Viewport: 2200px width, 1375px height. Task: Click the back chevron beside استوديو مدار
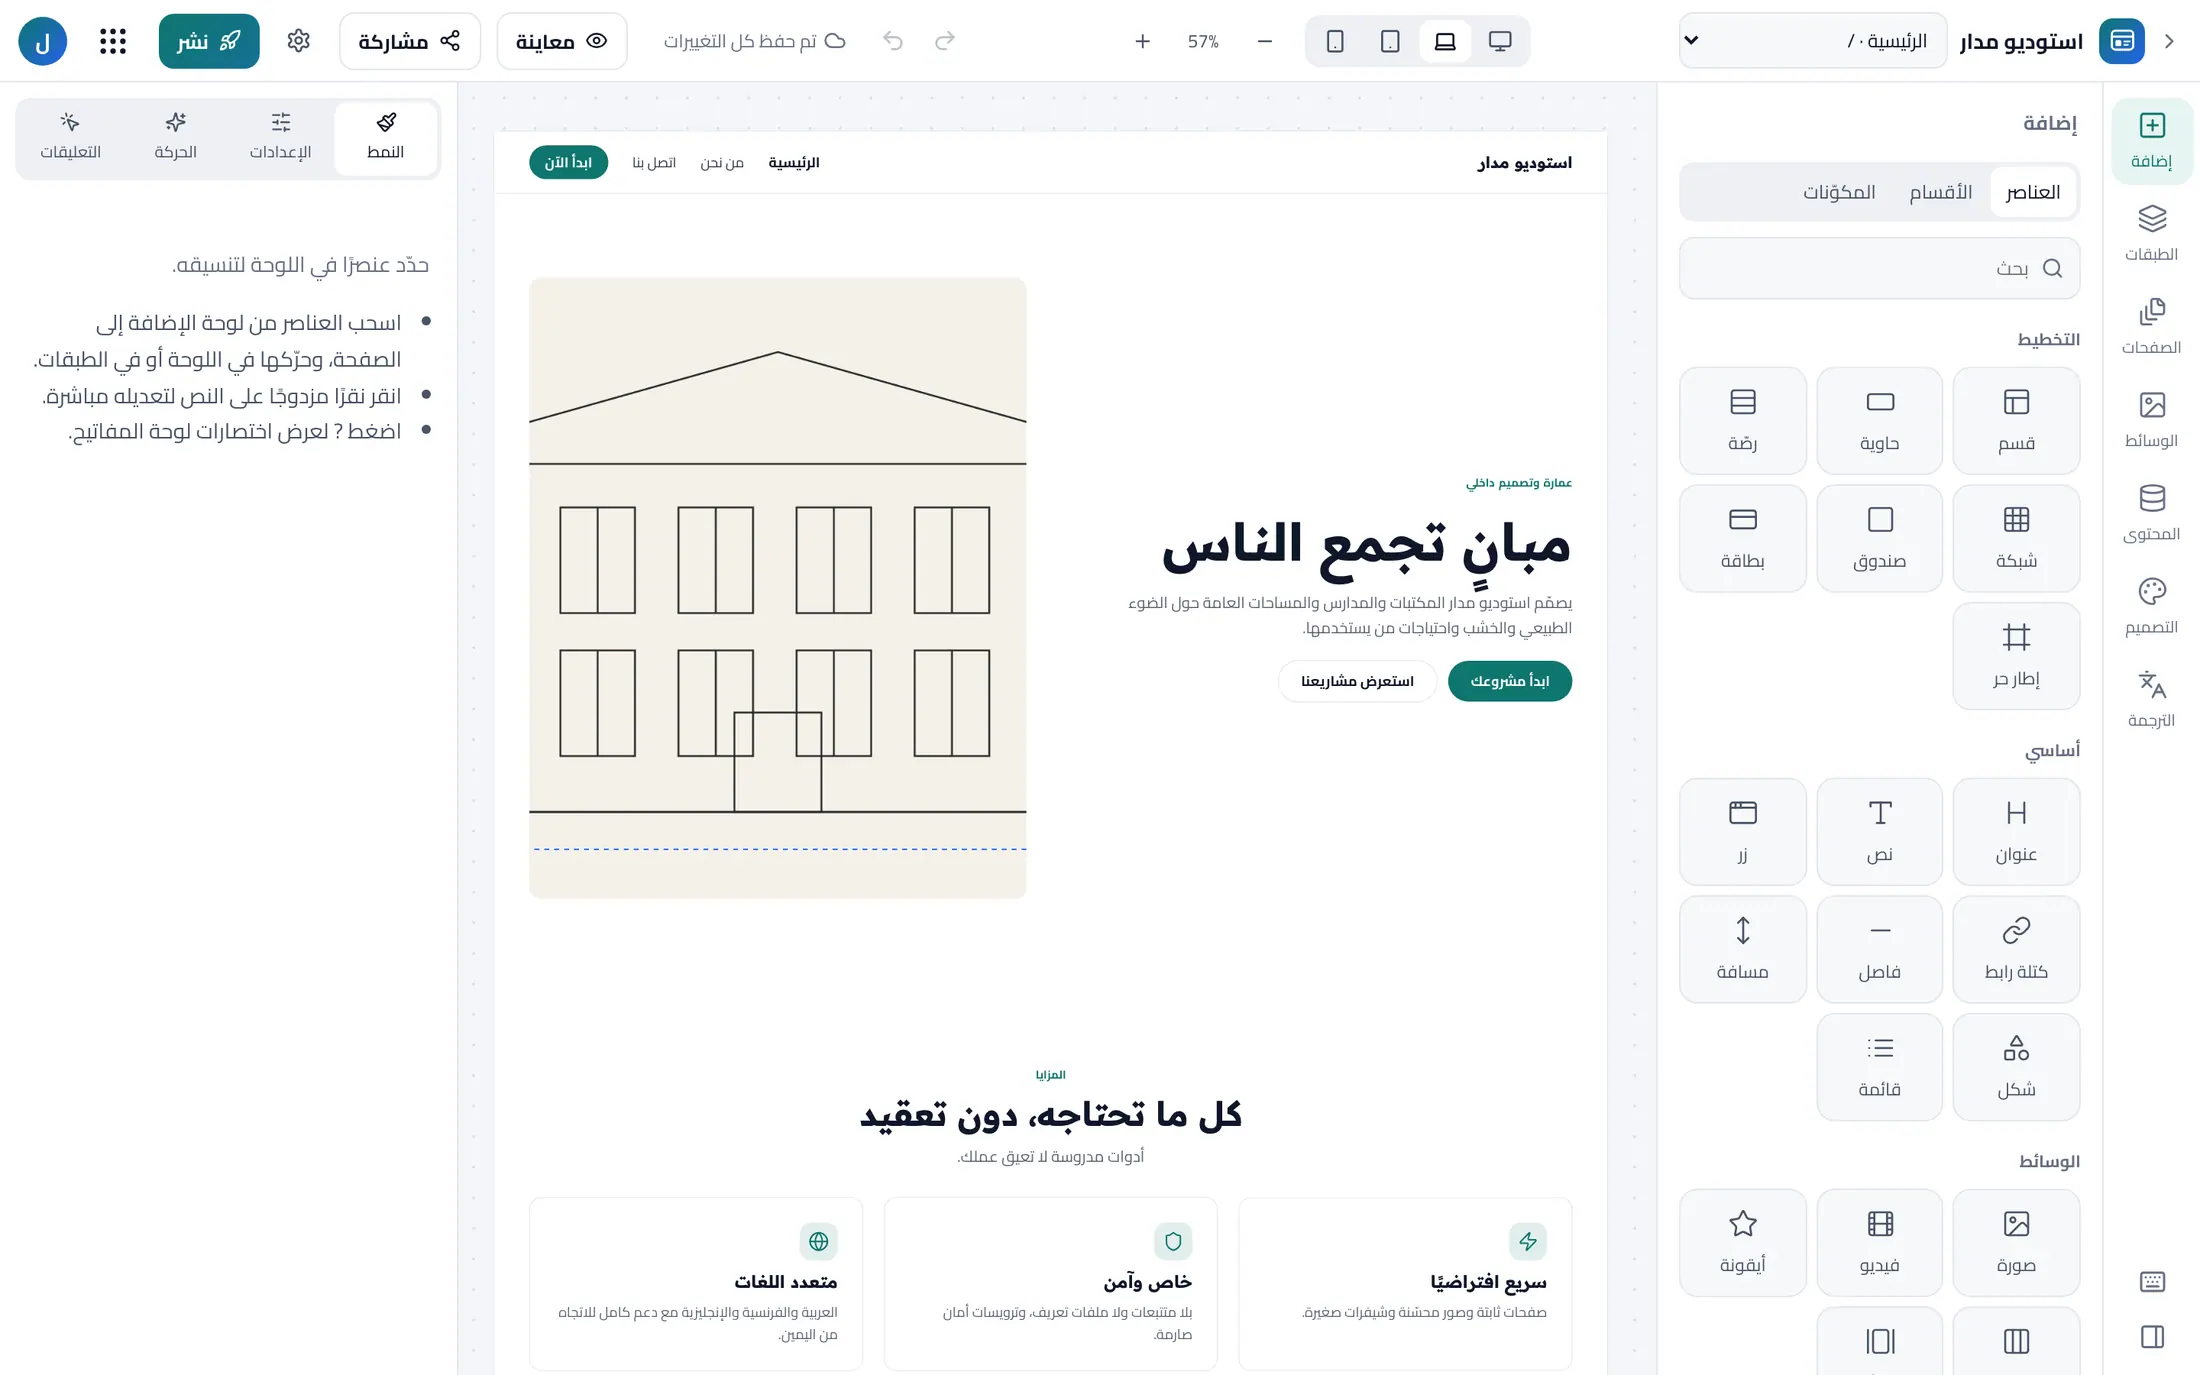(2169, 41)
